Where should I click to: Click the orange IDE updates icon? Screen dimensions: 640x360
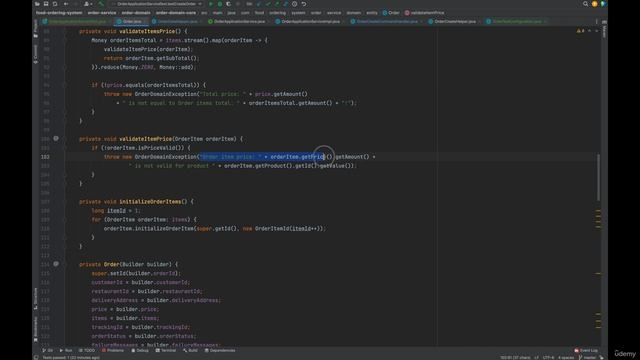594,4
